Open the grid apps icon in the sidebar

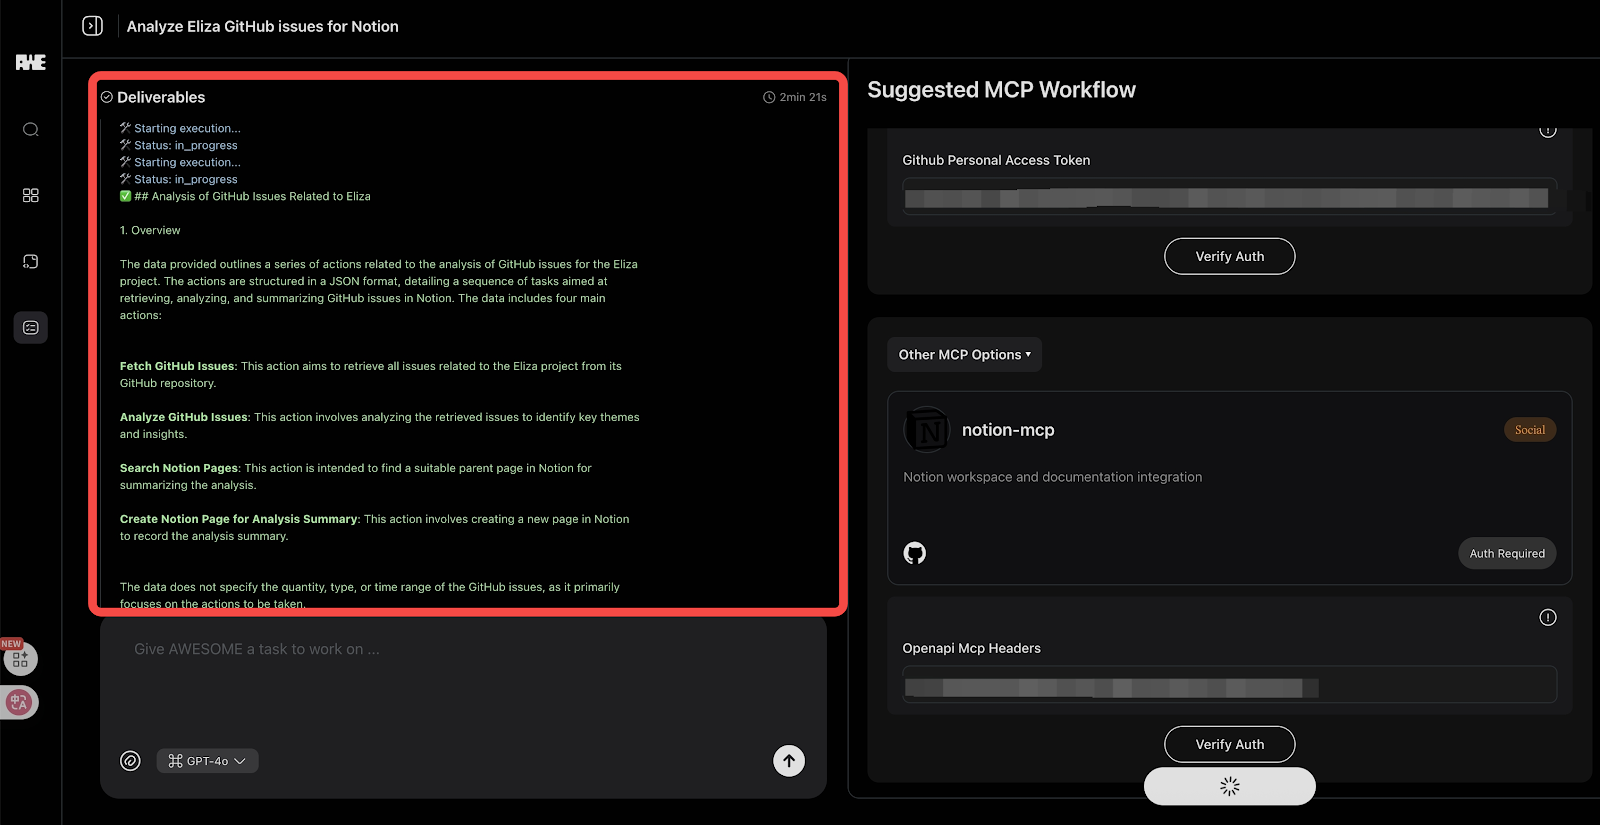pos(31,195)
